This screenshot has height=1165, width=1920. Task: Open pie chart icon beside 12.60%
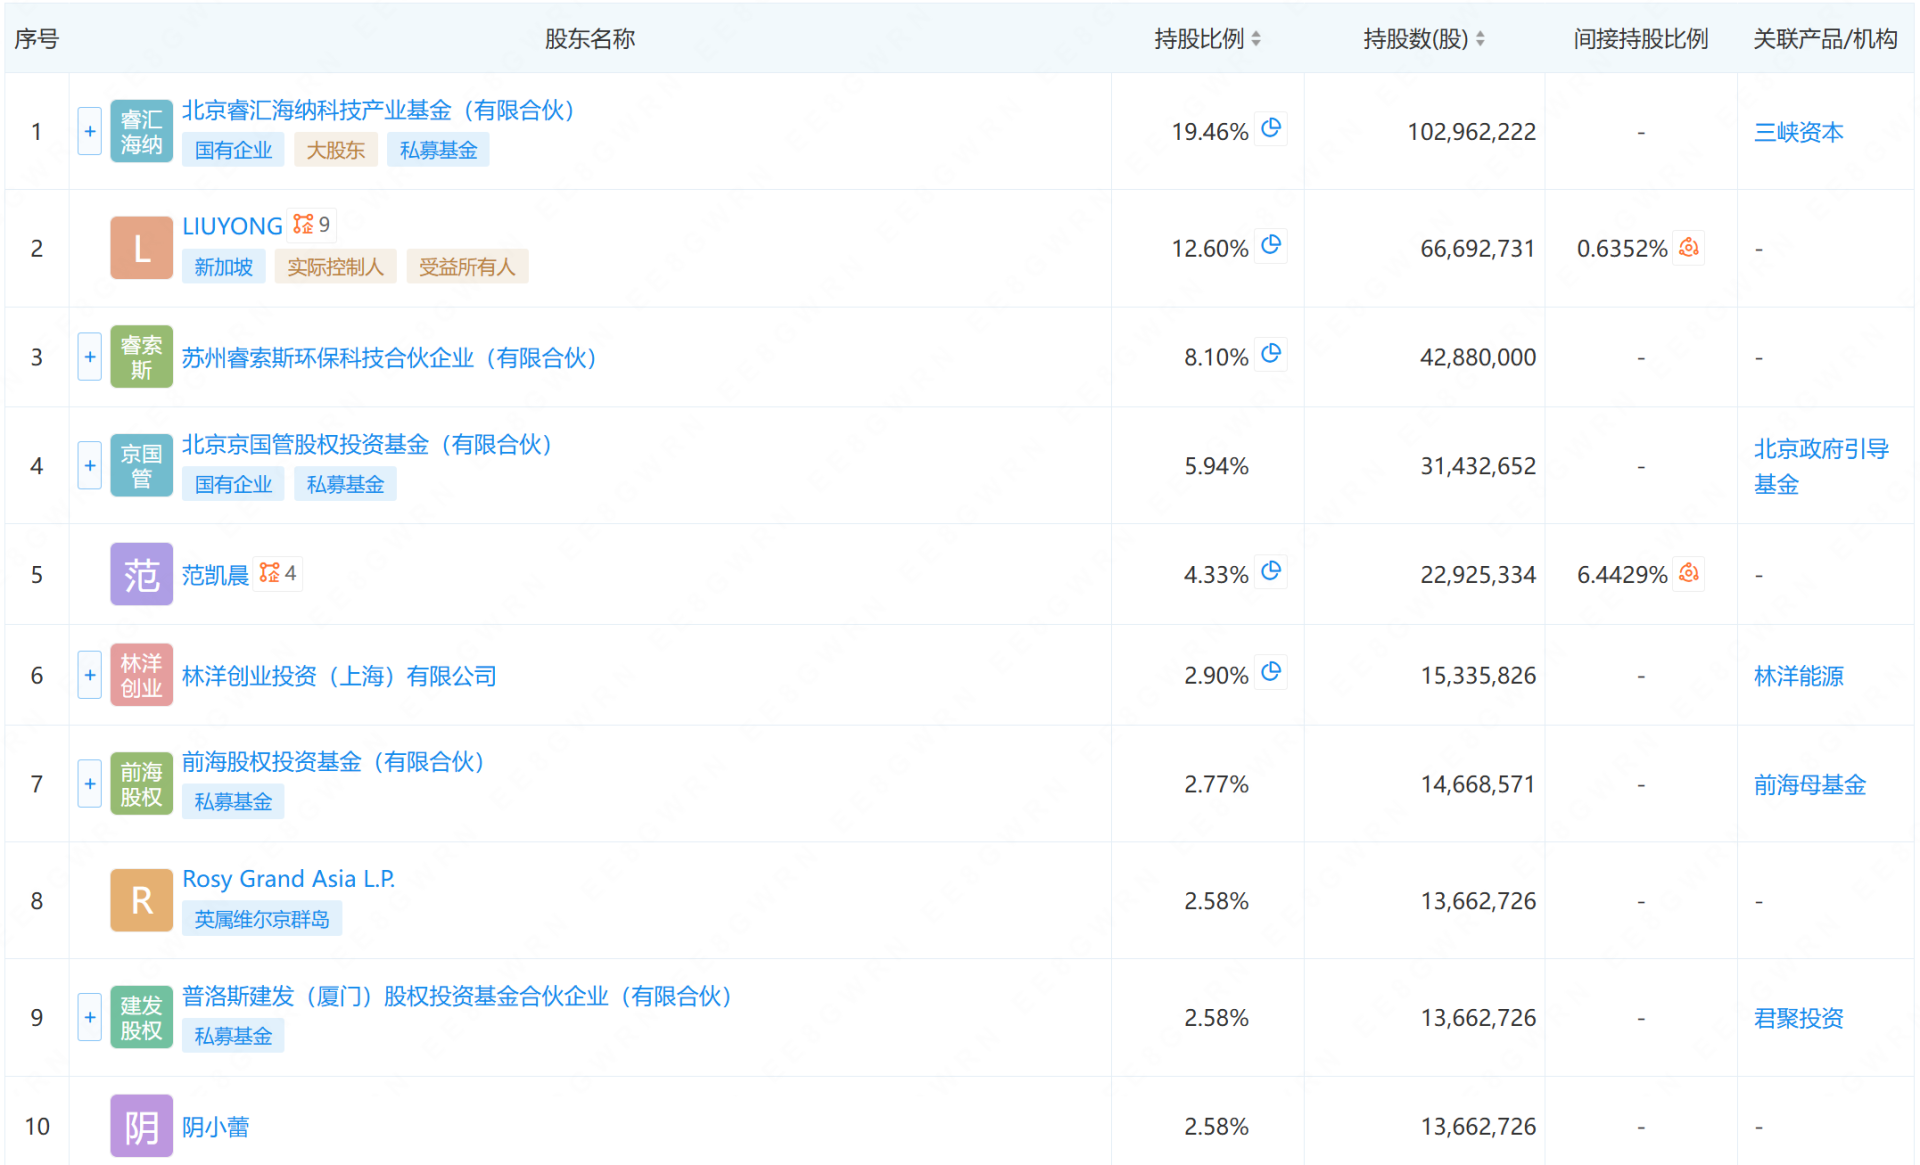coord(1271,245)
